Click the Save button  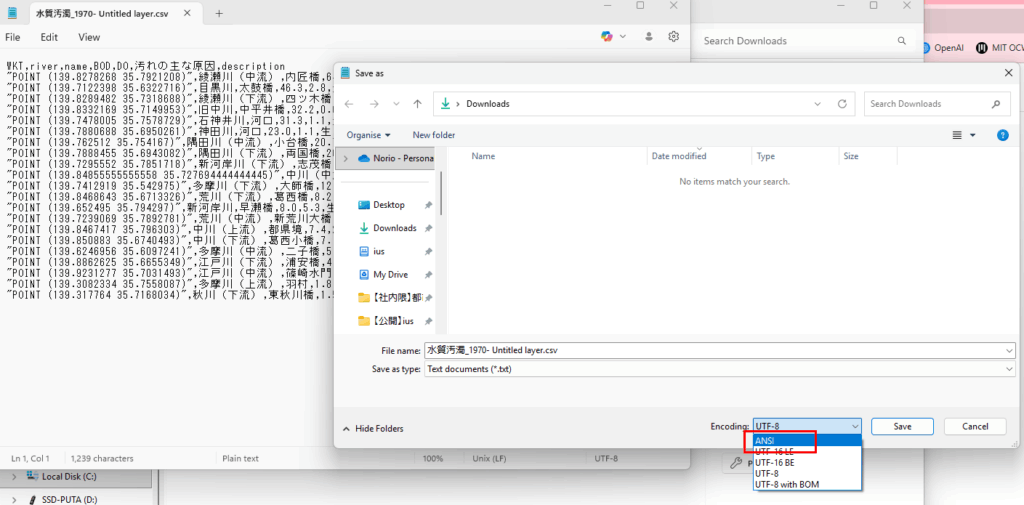coord(902,426)
